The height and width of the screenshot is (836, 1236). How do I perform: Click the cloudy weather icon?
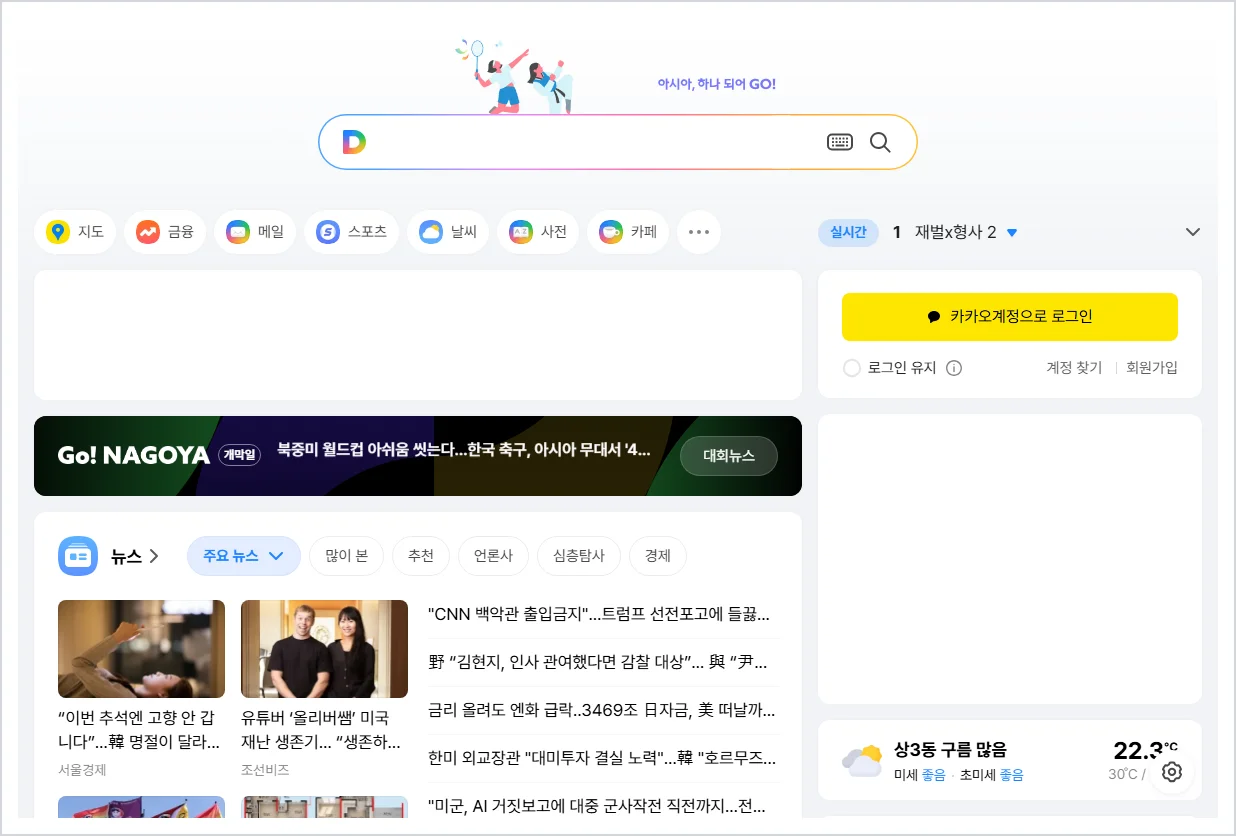tap(862, 761)
